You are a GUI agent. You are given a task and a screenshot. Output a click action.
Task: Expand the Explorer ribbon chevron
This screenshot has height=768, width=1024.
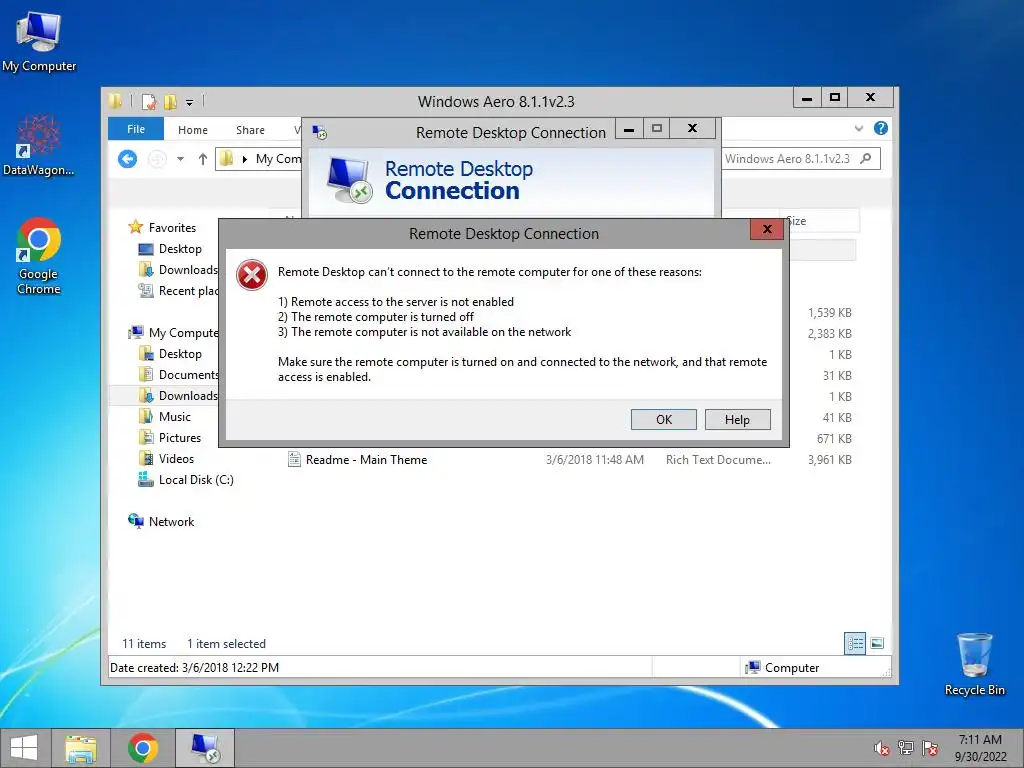click(x=859, y=129)
